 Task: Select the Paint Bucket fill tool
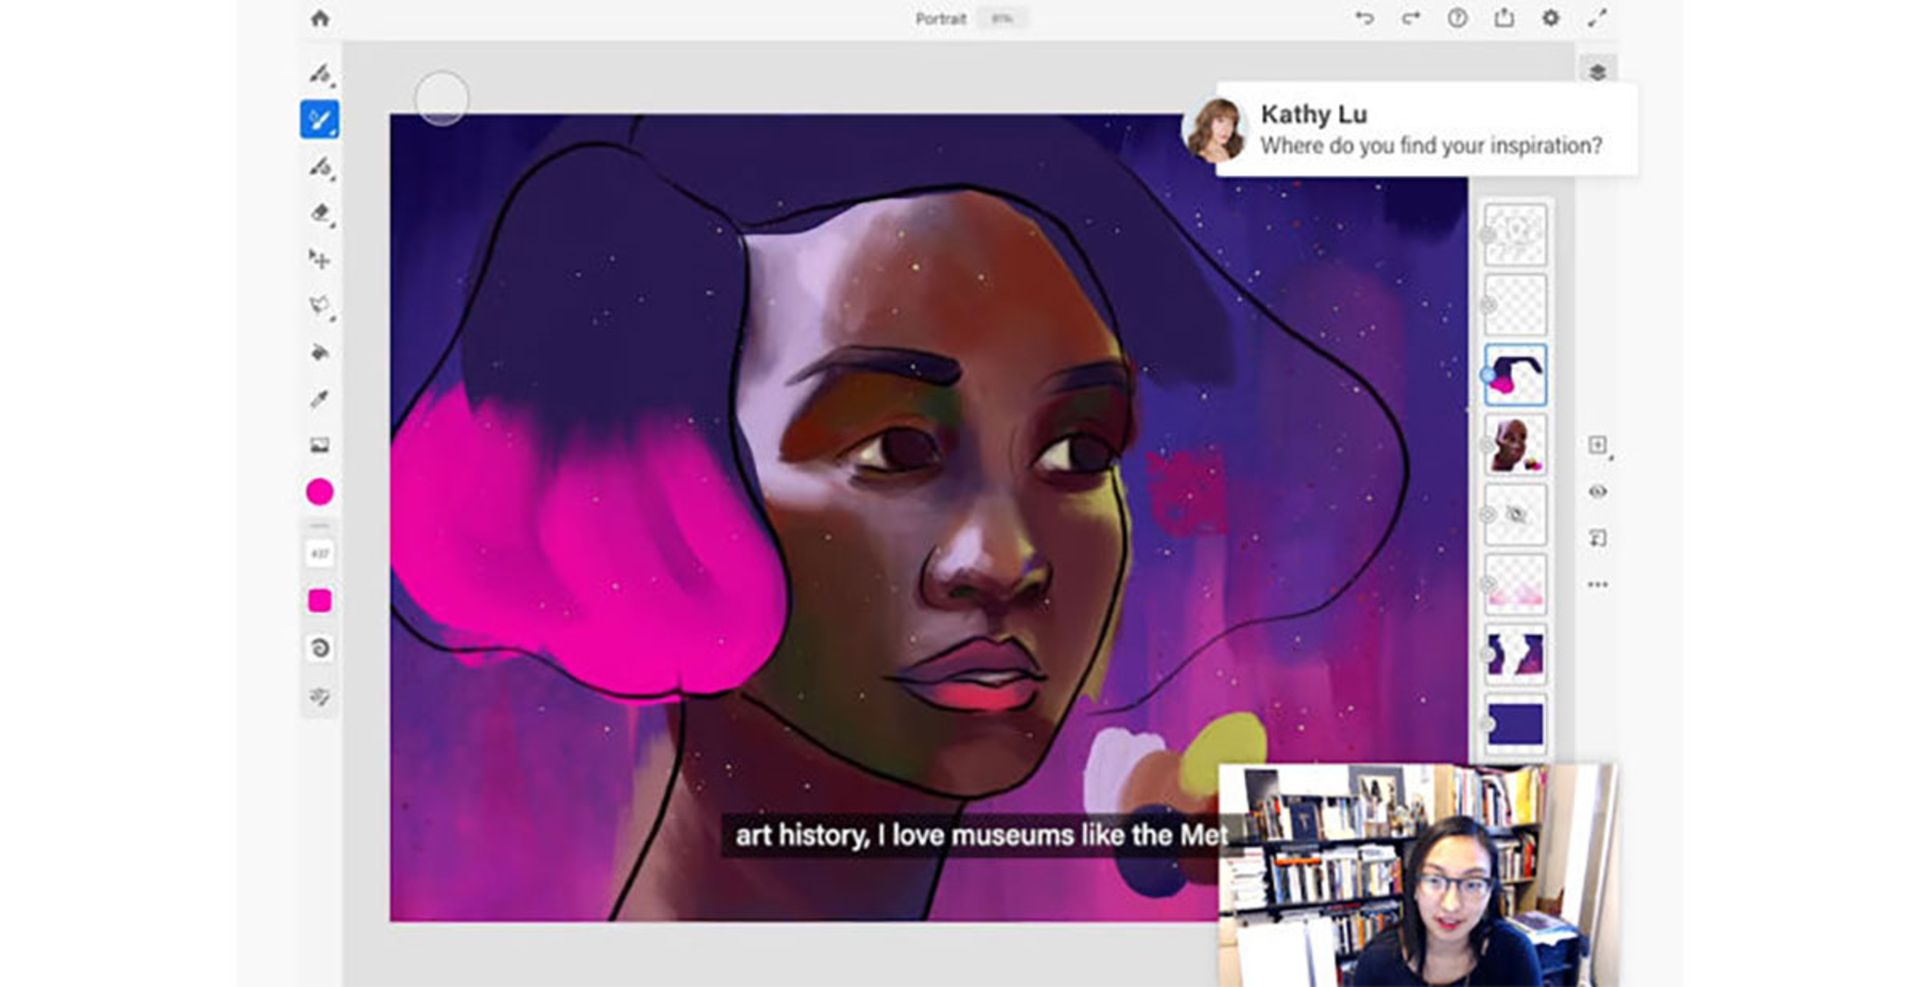click(319, 353)
